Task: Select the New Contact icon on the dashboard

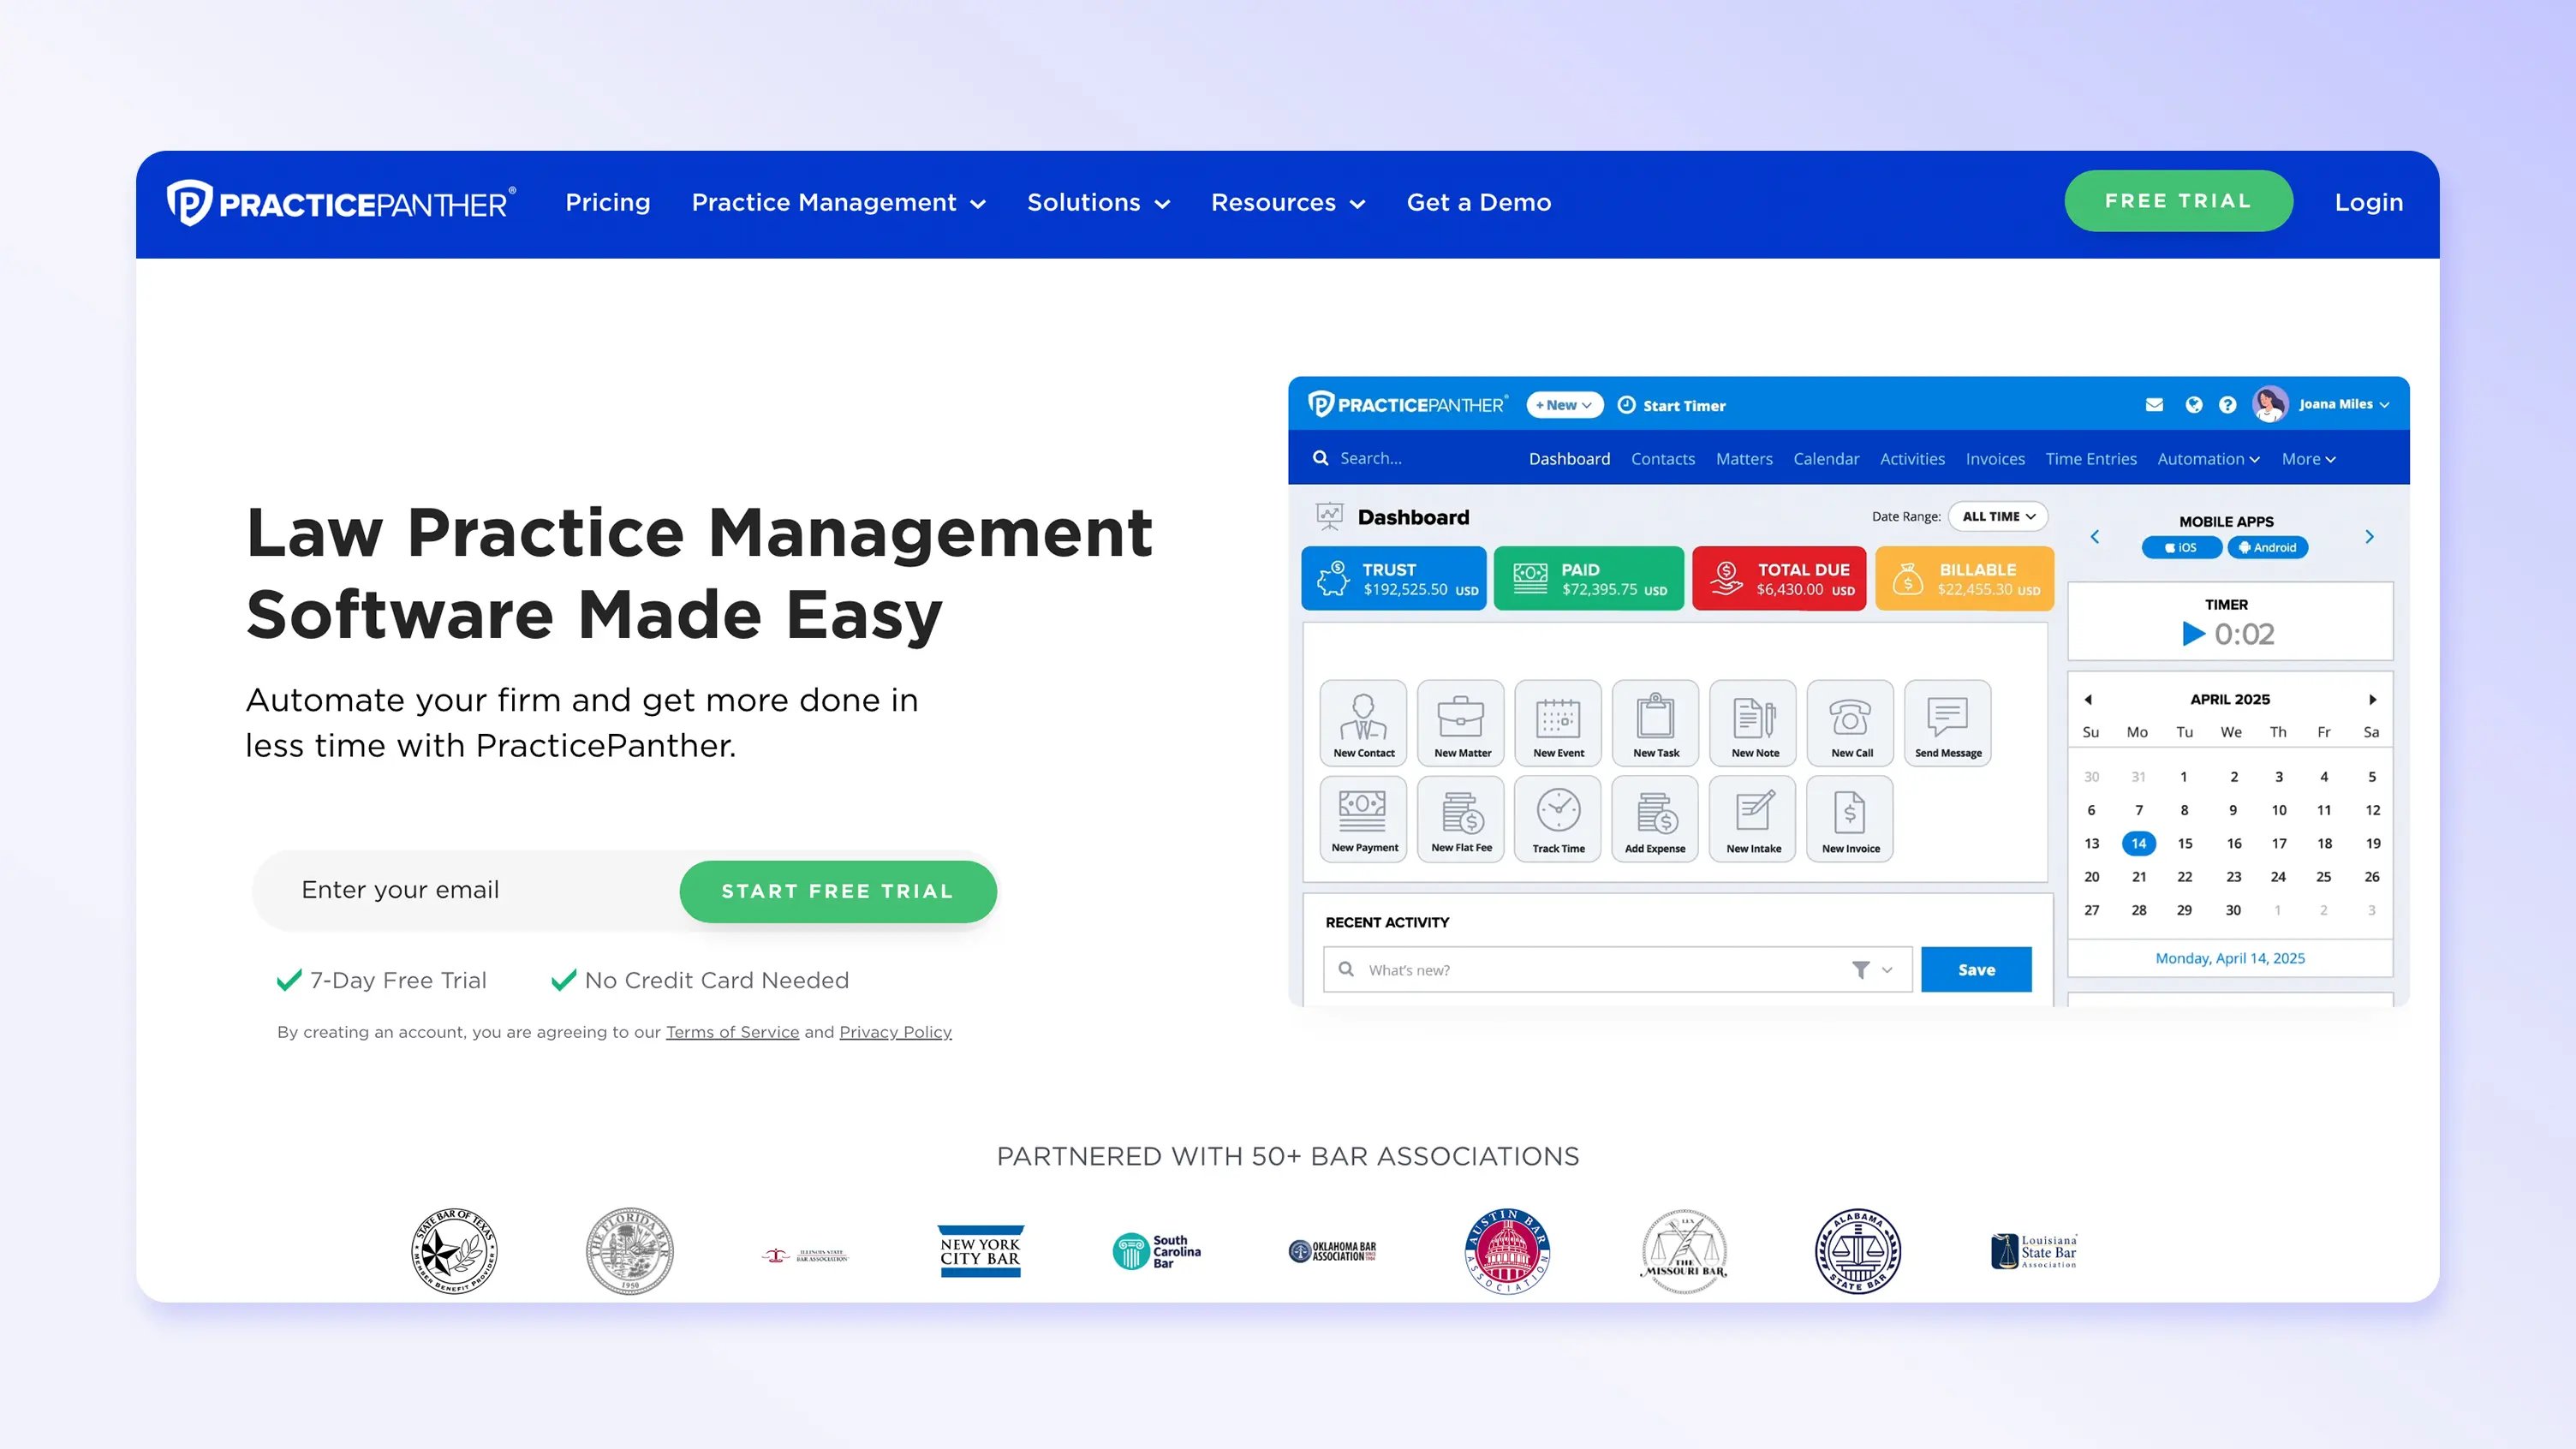Action: point(1363,723)
